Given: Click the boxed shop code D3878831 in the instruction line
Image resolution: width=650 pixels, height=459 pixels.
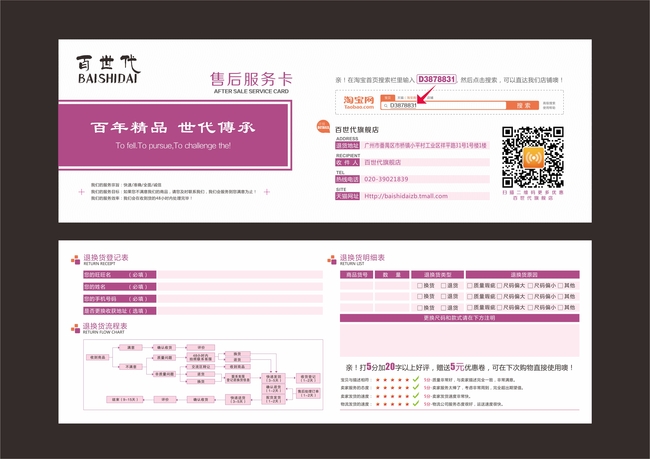Looking at the screenshot, I should [x=436, y=79].
